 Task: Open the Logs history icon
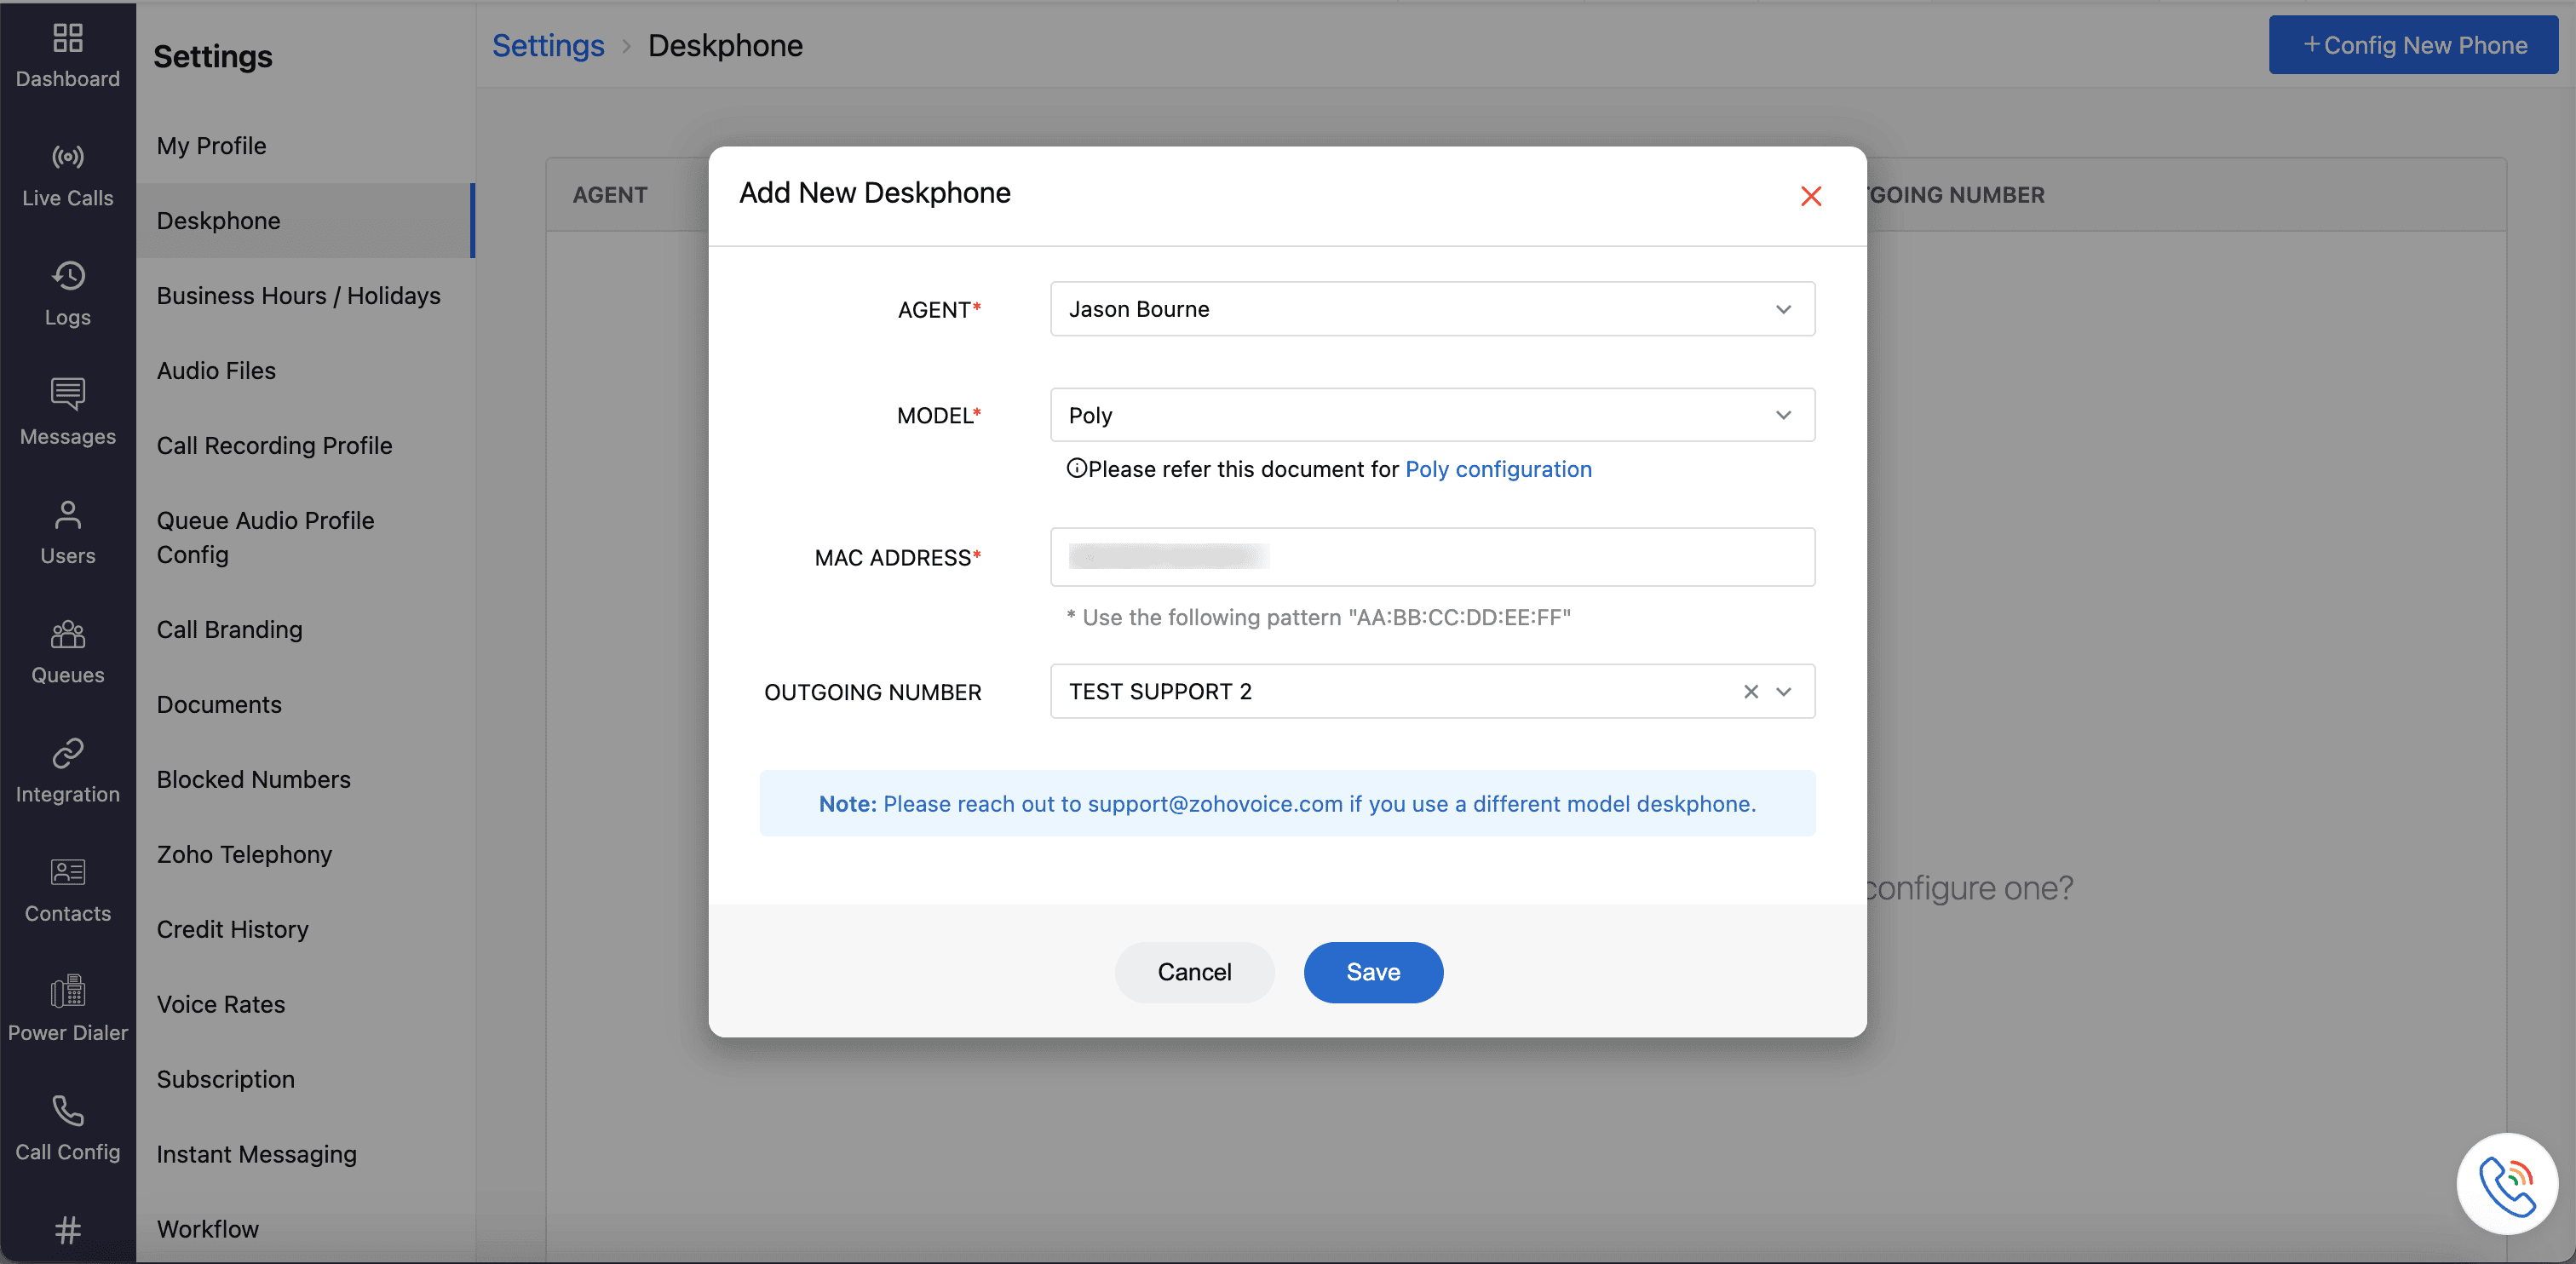(x=67, y=276)
